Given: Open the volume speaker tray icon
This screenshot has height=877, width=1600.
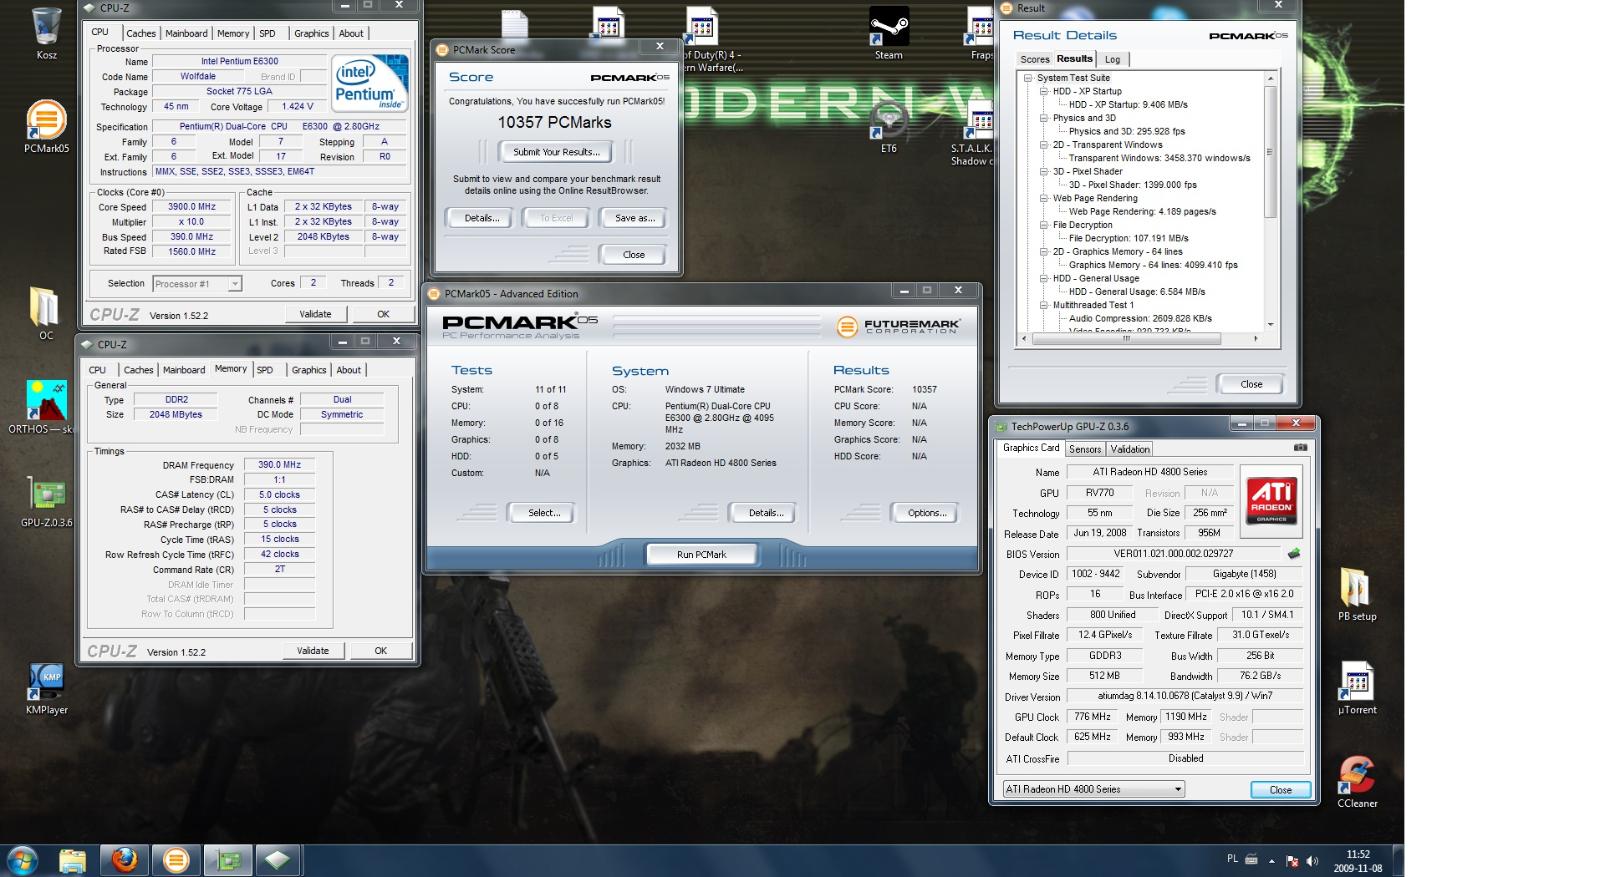Looking at the screenshot, I should (x=1312, y=861).
